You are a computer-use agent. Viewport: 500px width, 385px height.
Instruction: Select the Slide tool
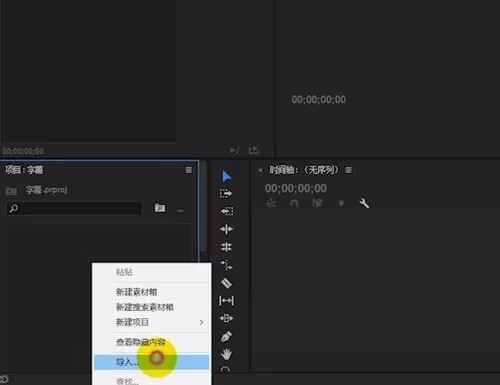pyautogui.click(x=226, y=318)
